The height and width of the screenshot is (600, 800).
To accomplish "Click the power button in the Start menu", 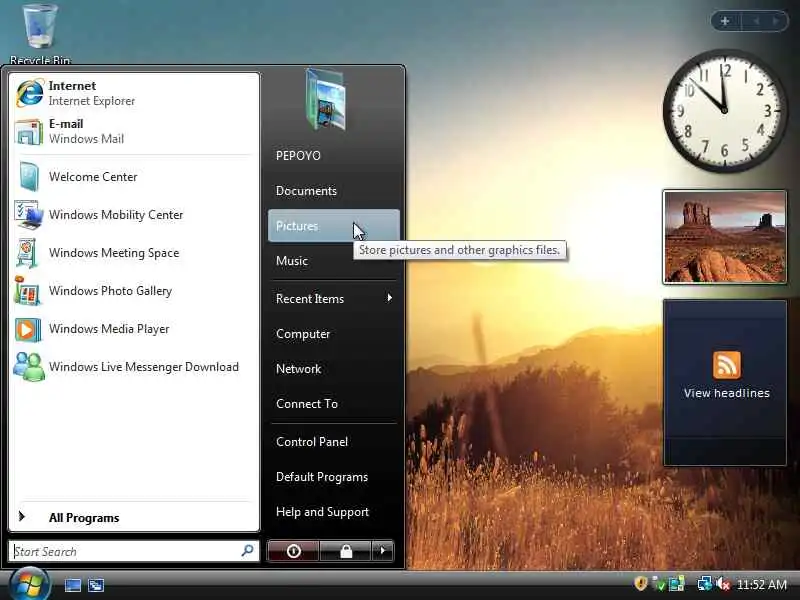I will (x=293, y=551).
